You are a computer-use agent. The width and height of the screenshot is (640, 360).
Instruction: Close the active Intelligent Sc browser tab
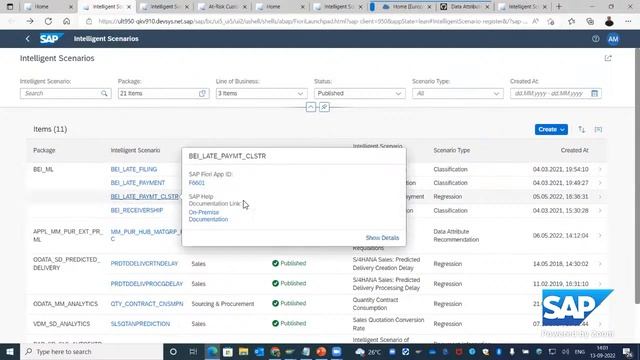129,7
